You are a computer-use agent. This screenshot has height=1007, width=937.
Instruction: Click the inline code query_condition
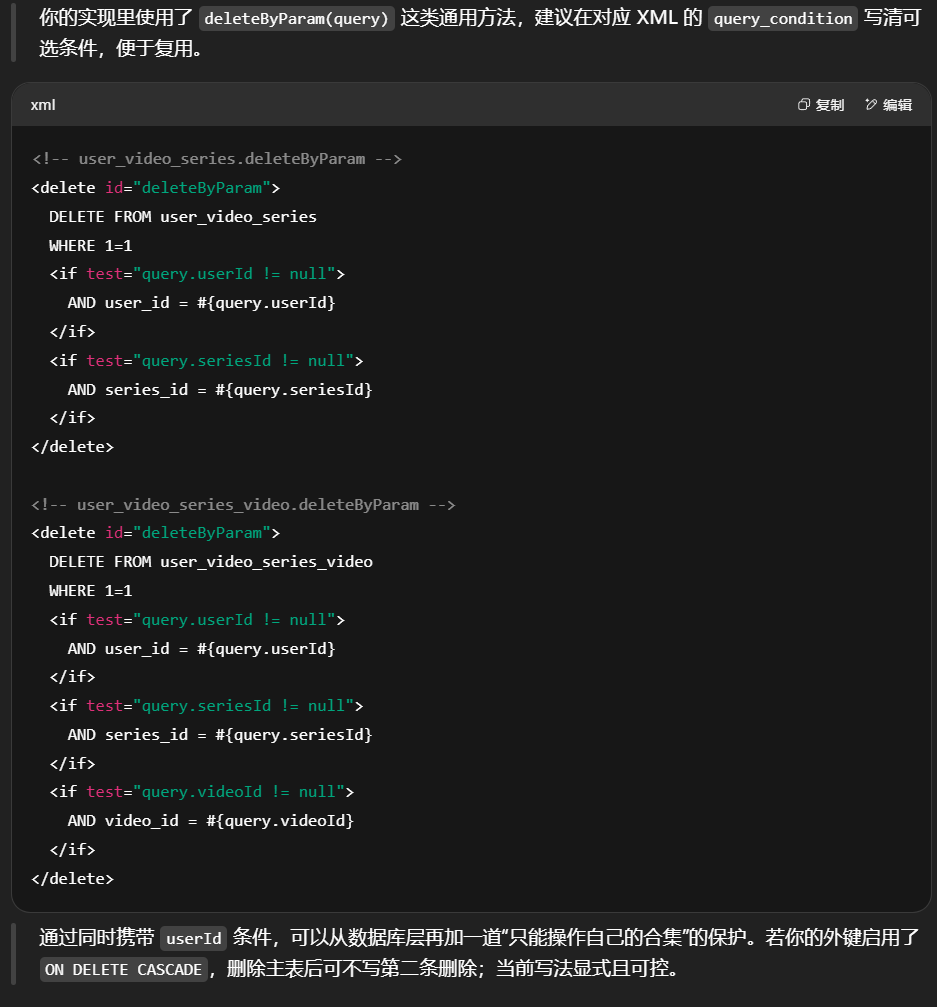pyautogui.click(x=782, y=19)
